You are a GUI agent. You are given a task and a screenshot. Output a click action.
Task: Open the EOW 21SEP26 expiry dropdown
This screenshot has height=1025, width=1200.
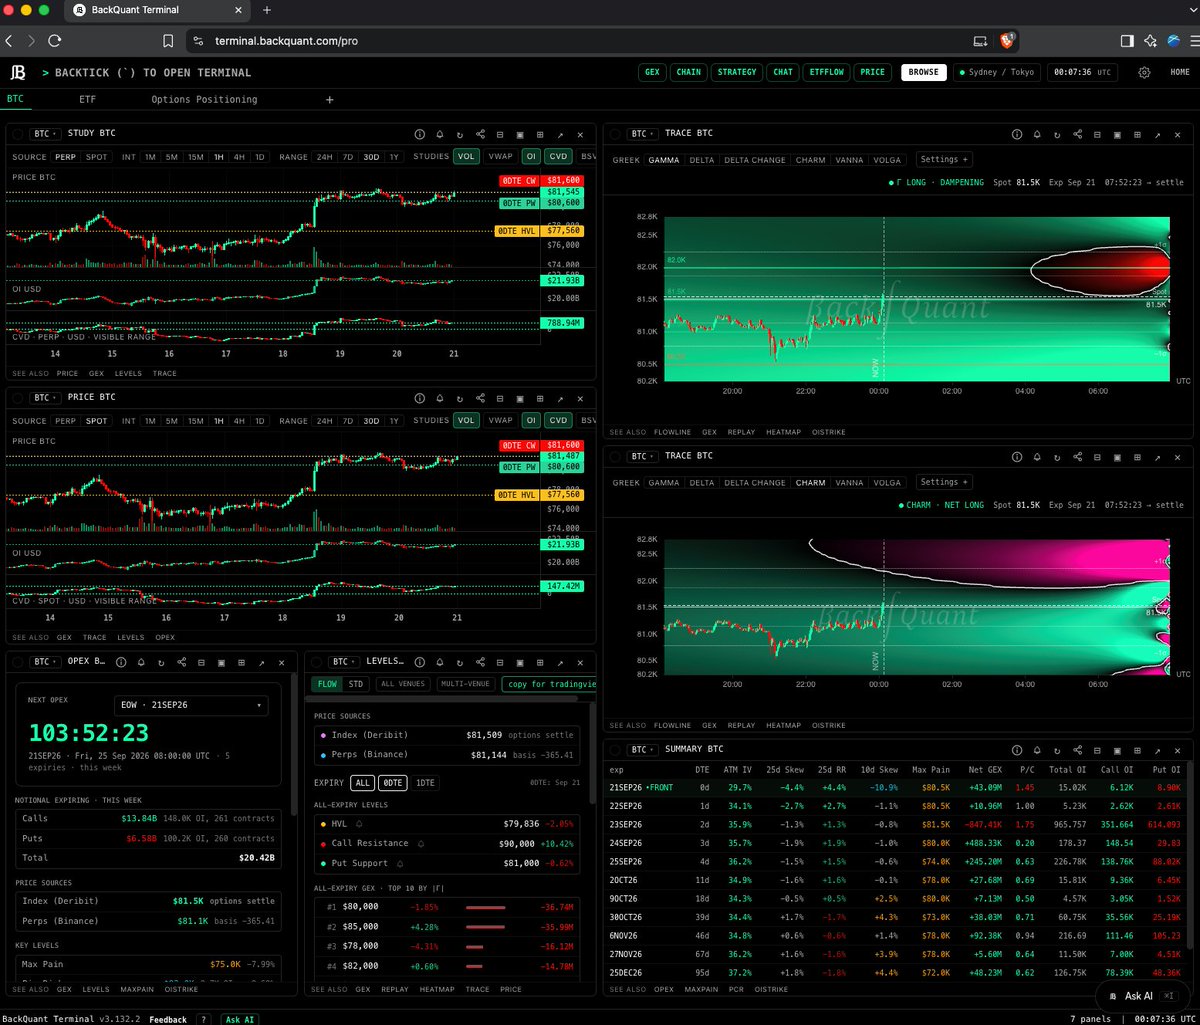(x=191, y=705)
